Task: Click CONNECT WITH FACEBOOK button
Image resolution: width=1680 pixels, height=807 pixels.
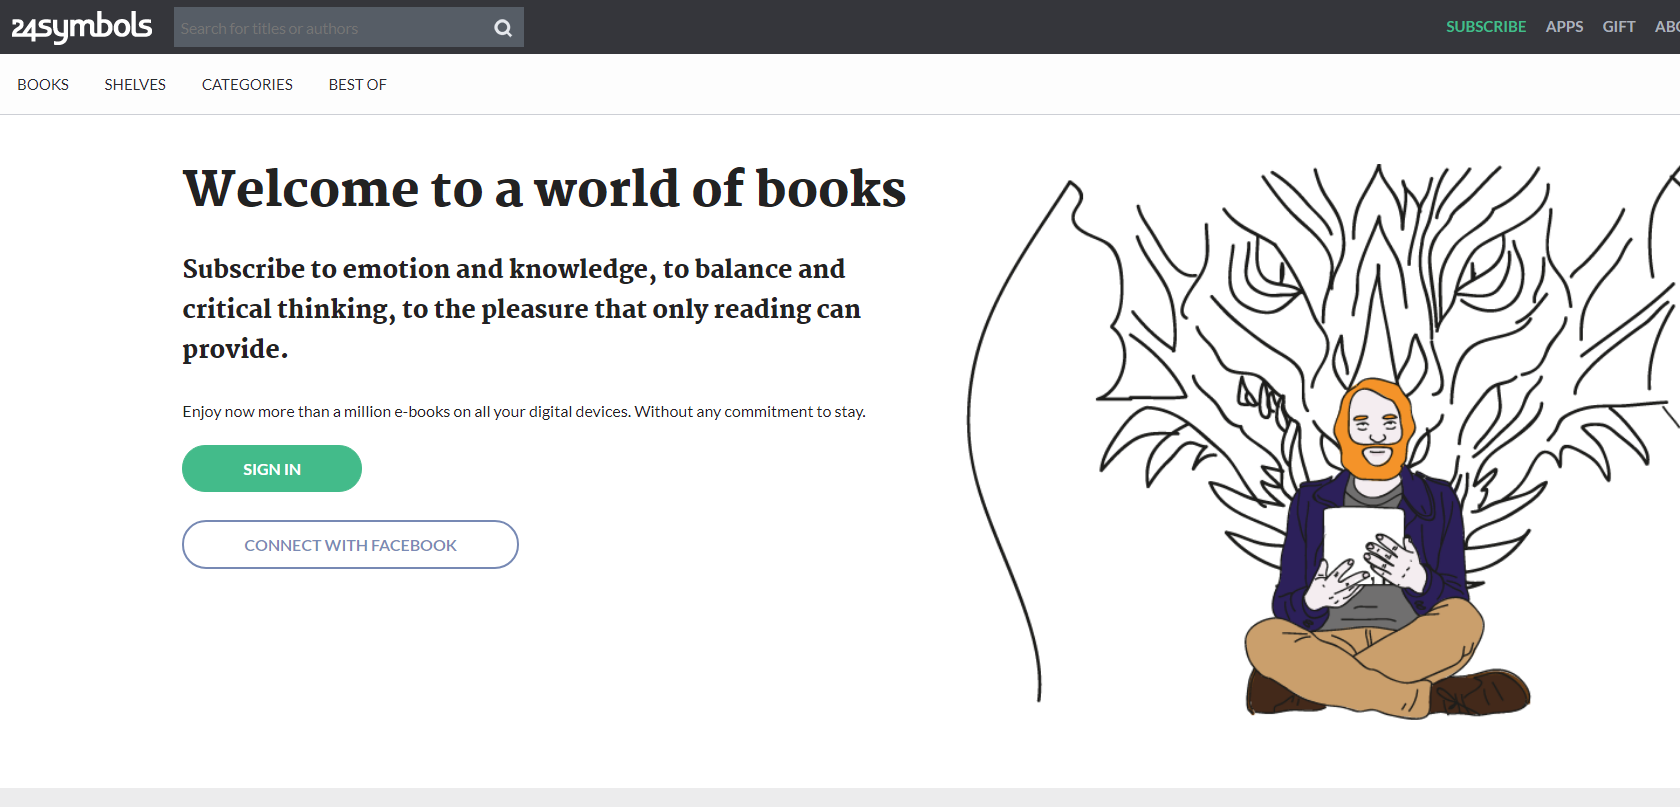Action: pos(350,545)
